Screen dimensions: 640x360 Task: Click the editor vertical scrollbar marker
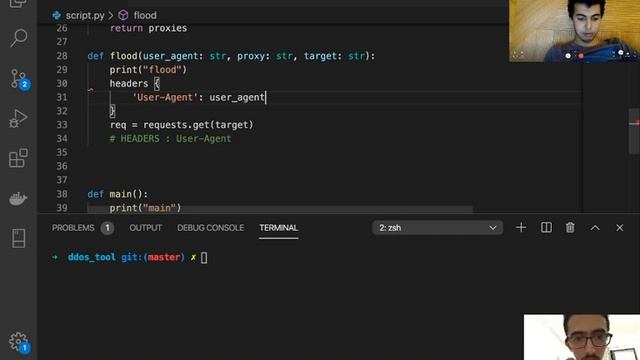click(x=635, y=123)
